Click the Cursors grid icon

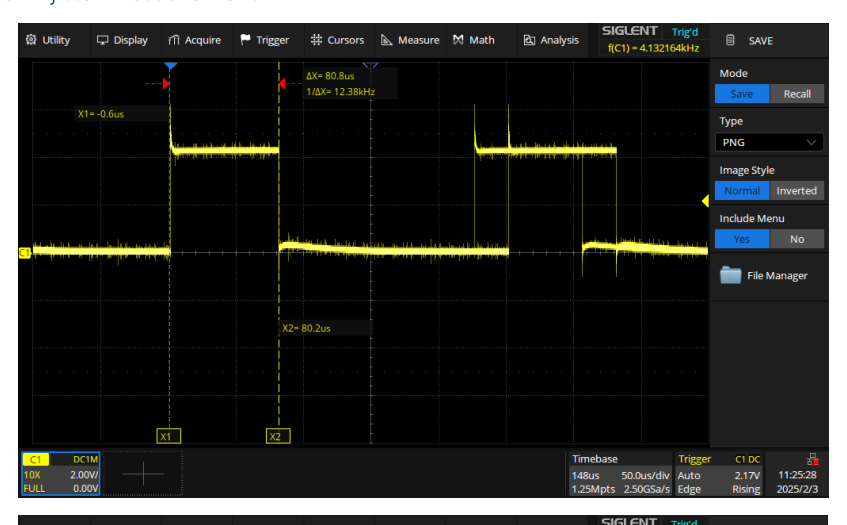[x=317, y=39]
